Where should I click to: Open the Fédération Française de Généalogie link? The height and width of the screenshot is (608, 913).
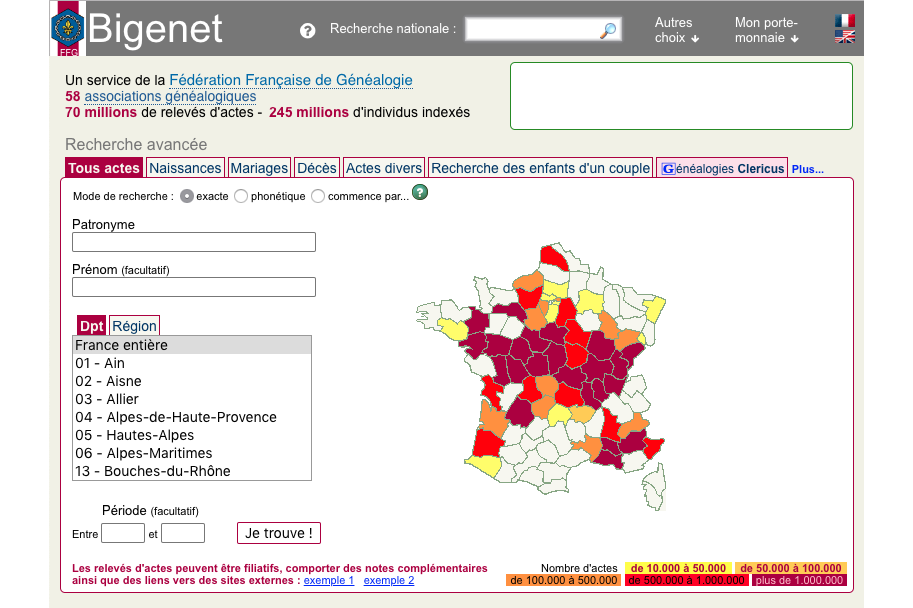point(291,80)
